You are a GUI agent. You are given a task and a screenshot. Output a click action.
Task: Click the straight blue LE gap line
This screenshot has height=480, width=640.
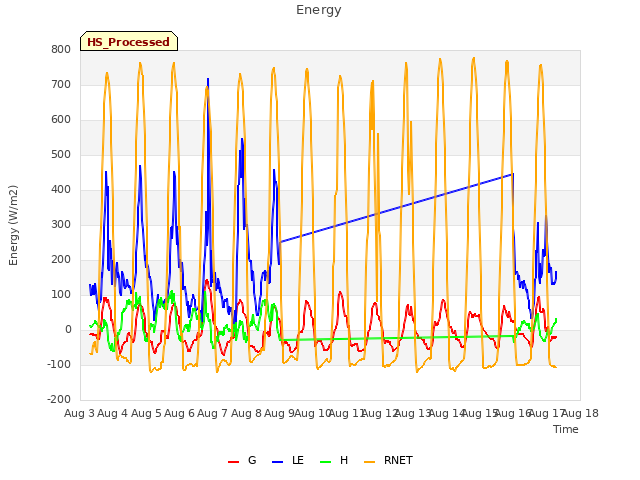(x=396, y=208)
